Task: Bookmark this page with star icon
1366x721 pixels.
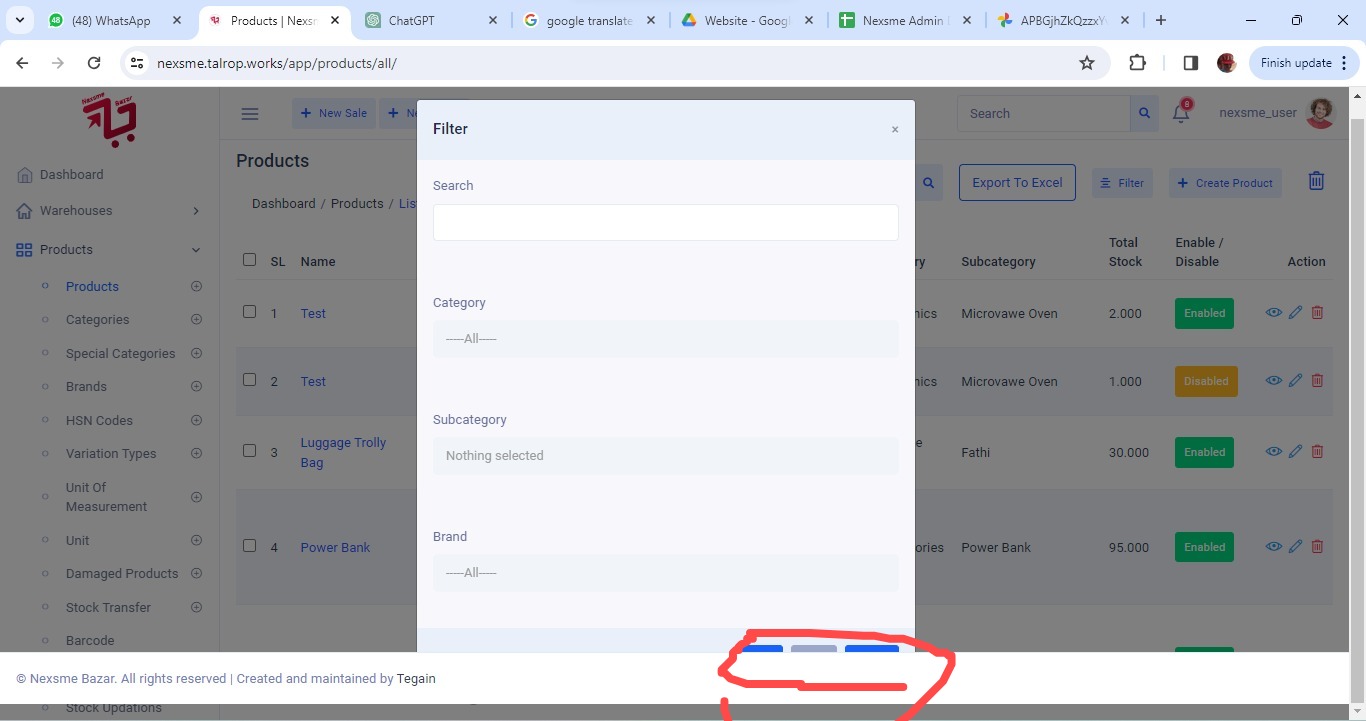Action: (x=1087, y=63)
